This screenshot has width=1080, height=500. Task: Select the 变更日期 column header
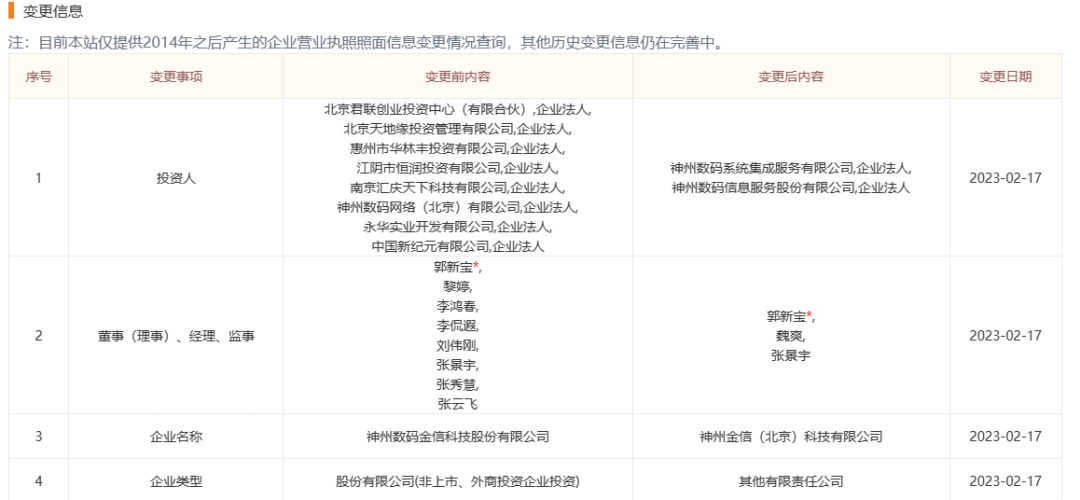pyautogui.click(x=1006, y=76)
